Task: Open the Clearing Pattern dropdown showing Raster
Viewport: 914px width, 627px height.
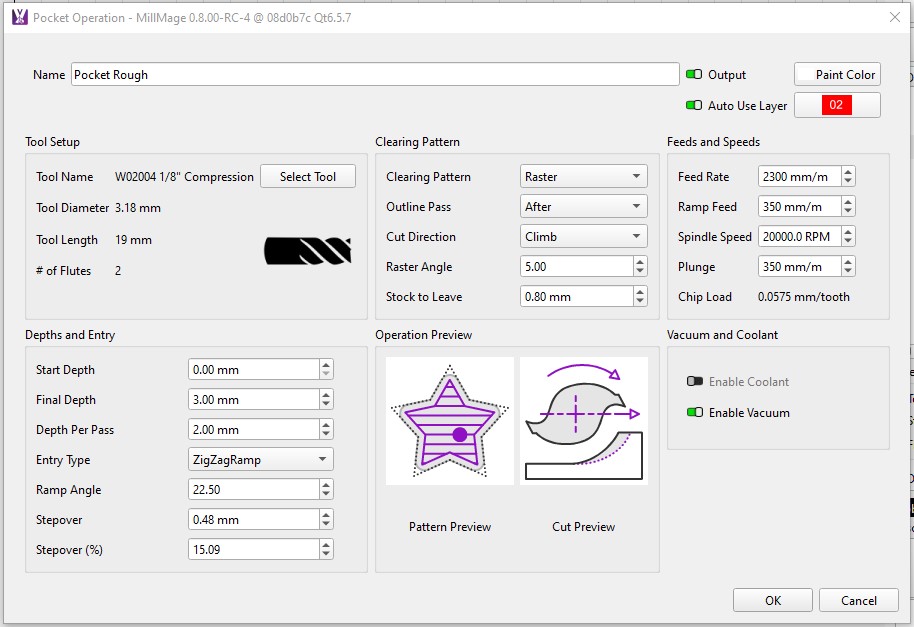Action: click(x=583, y=176)
